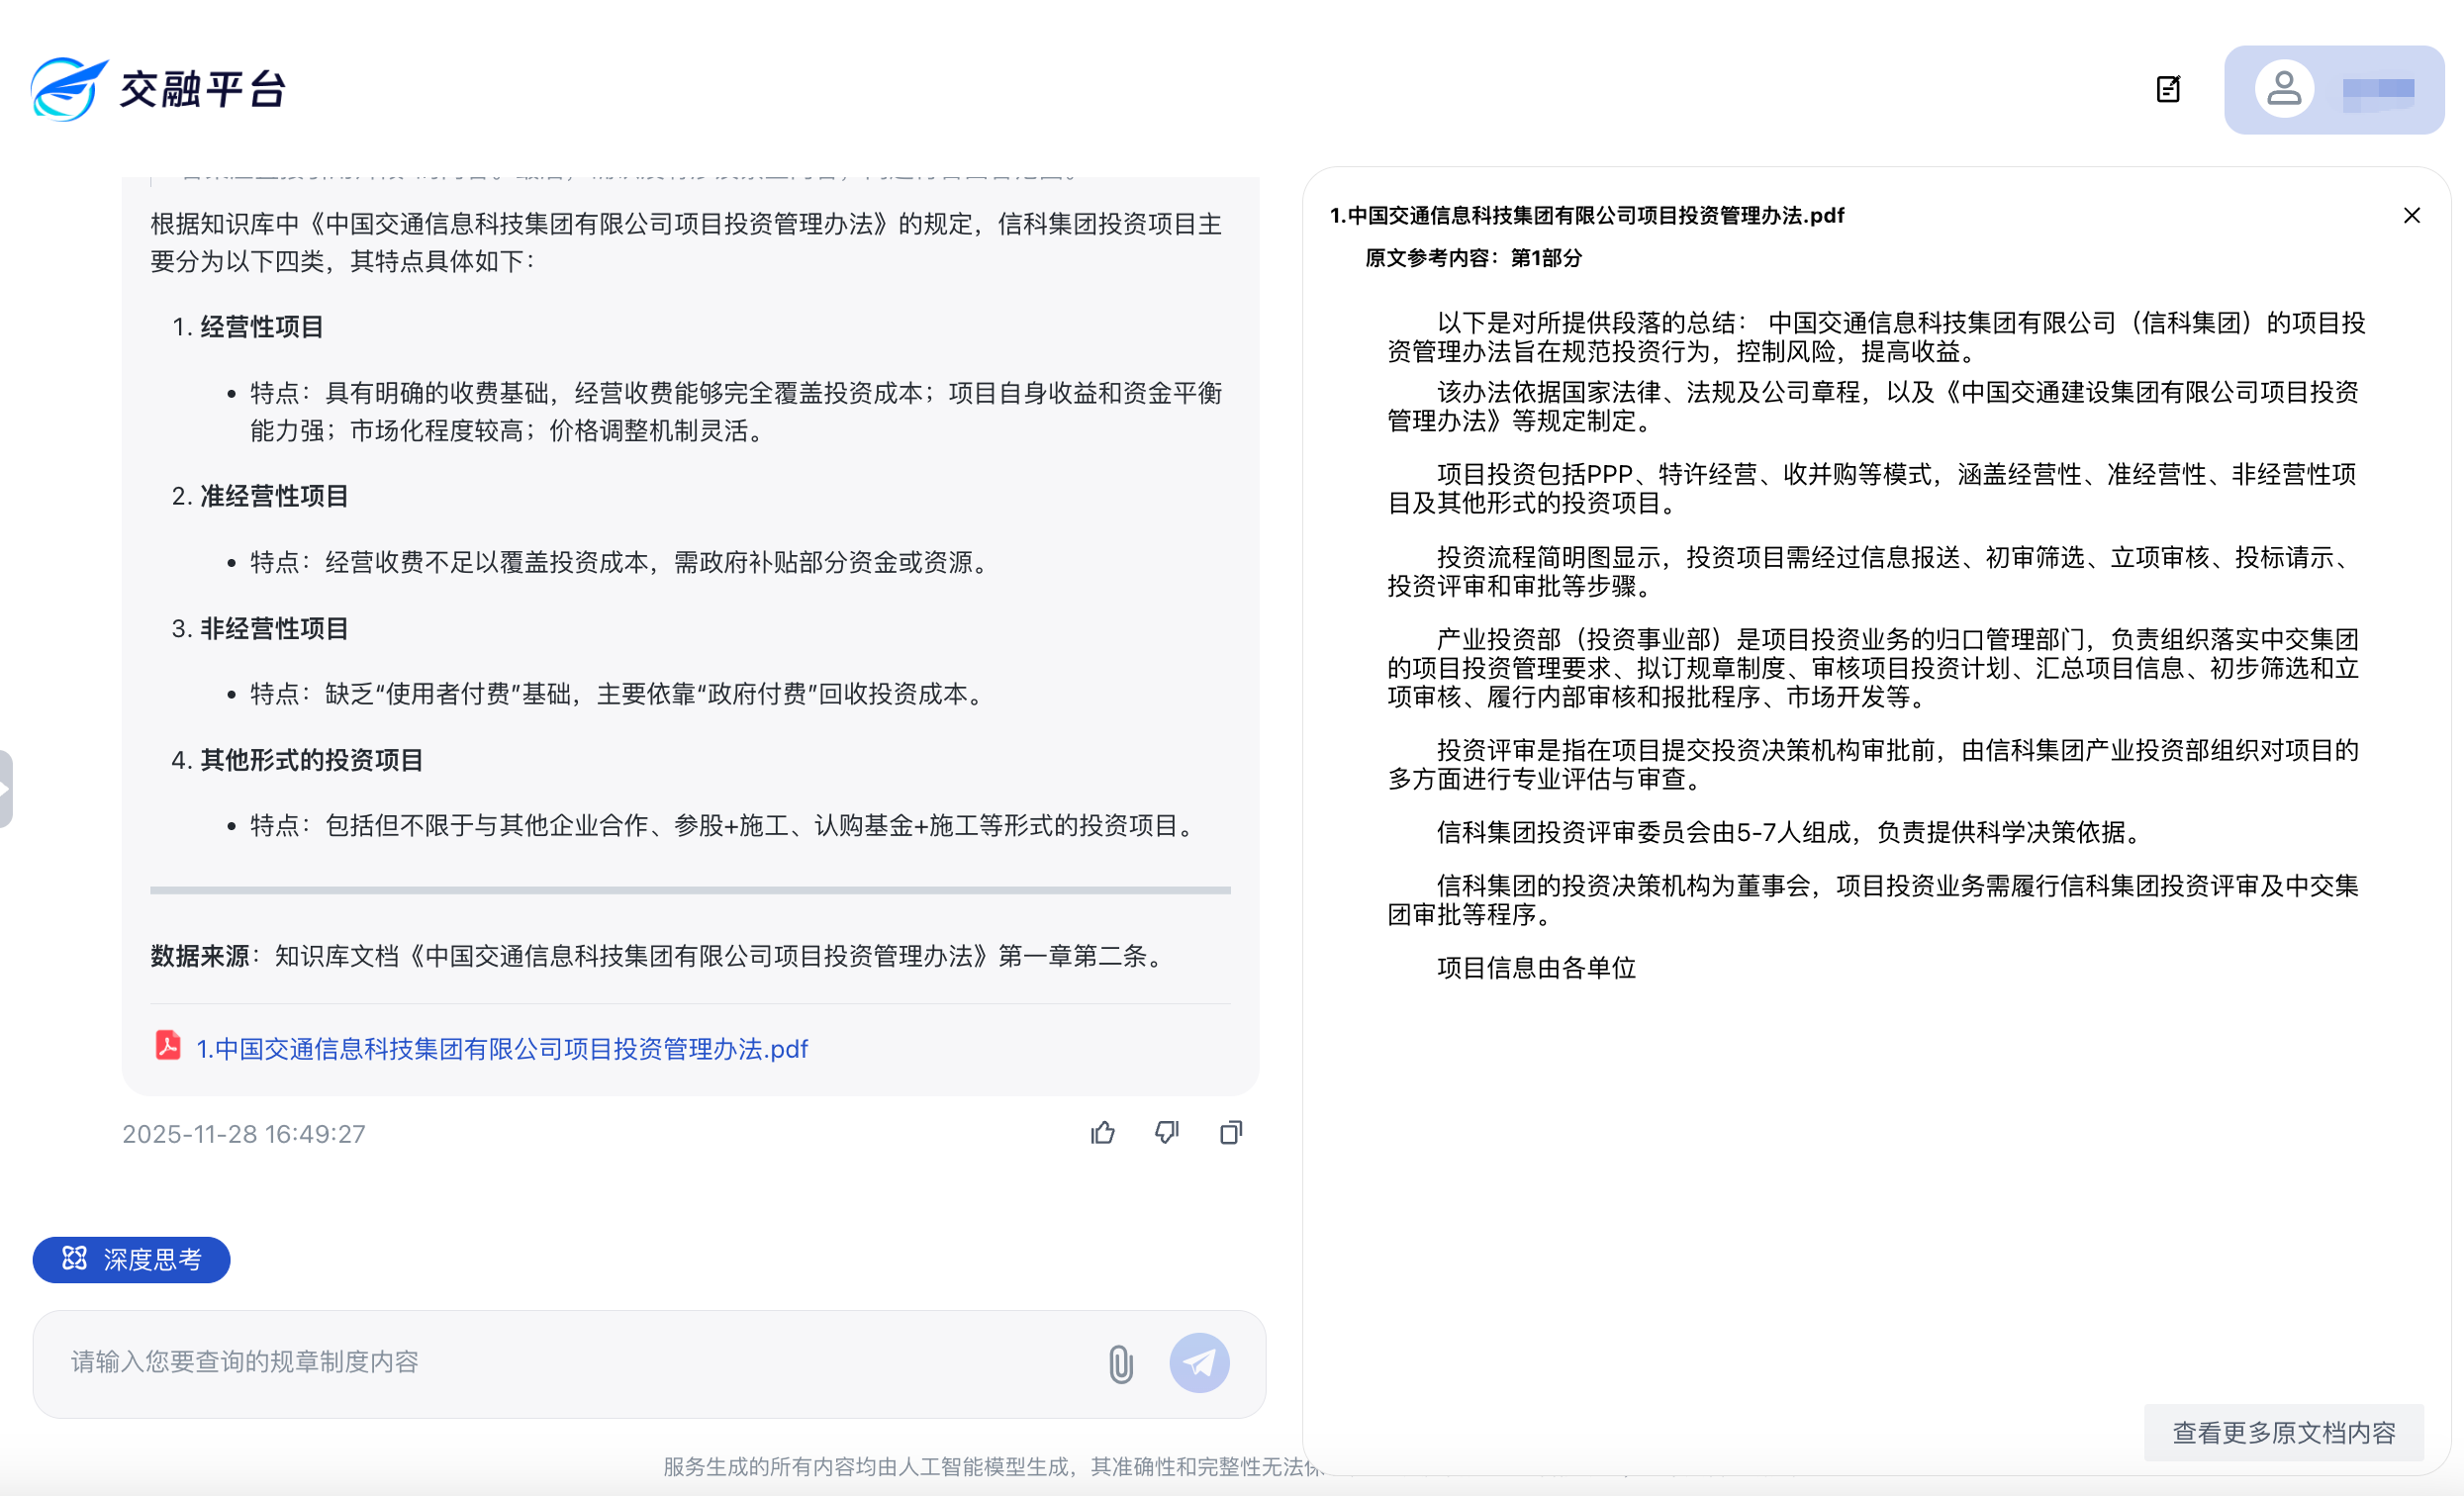Click the 交融平台 bird logo icon
The width and height of the screenshot is (2464, 1496).
[68, 89]
